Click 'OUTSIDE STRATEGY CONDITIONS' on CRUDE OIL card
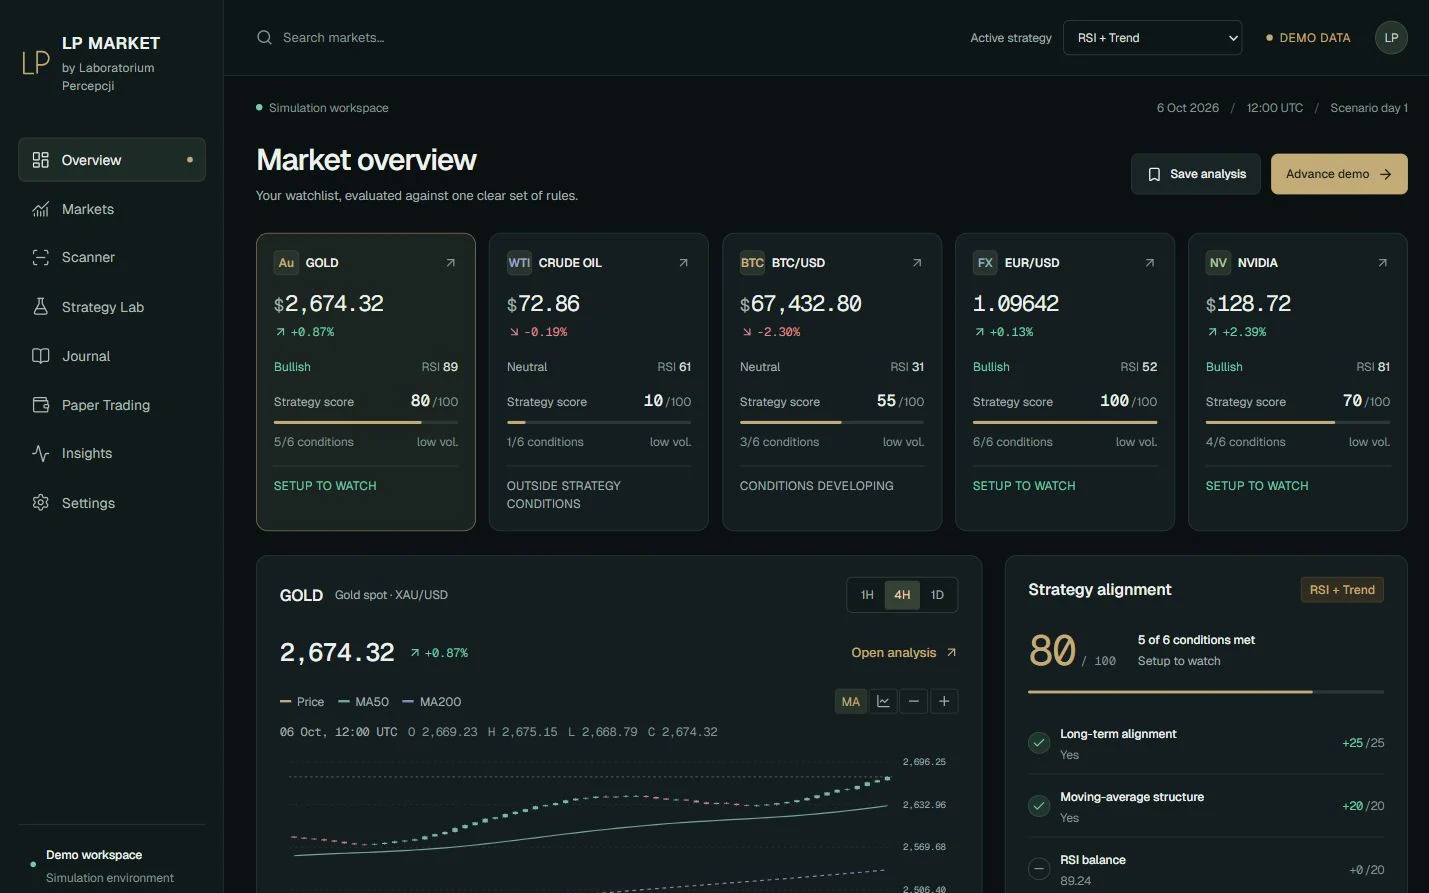Viewport: 1429px width, 893px height. [564, 495]
